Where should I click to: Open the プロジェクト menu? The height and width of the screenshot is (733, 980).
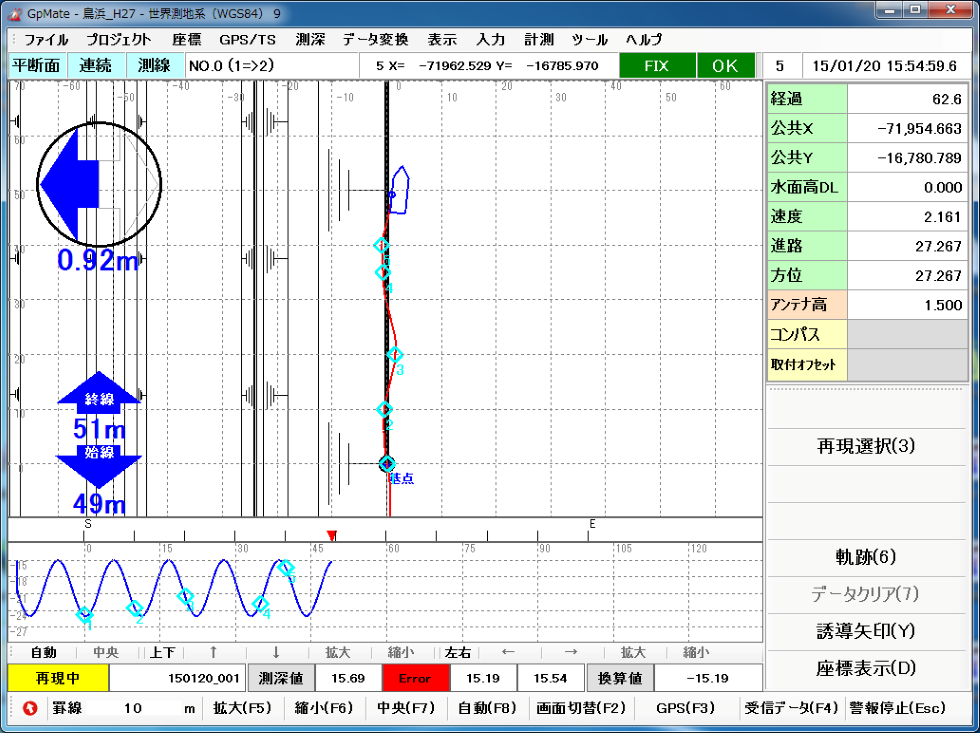(x=119, y=40)
